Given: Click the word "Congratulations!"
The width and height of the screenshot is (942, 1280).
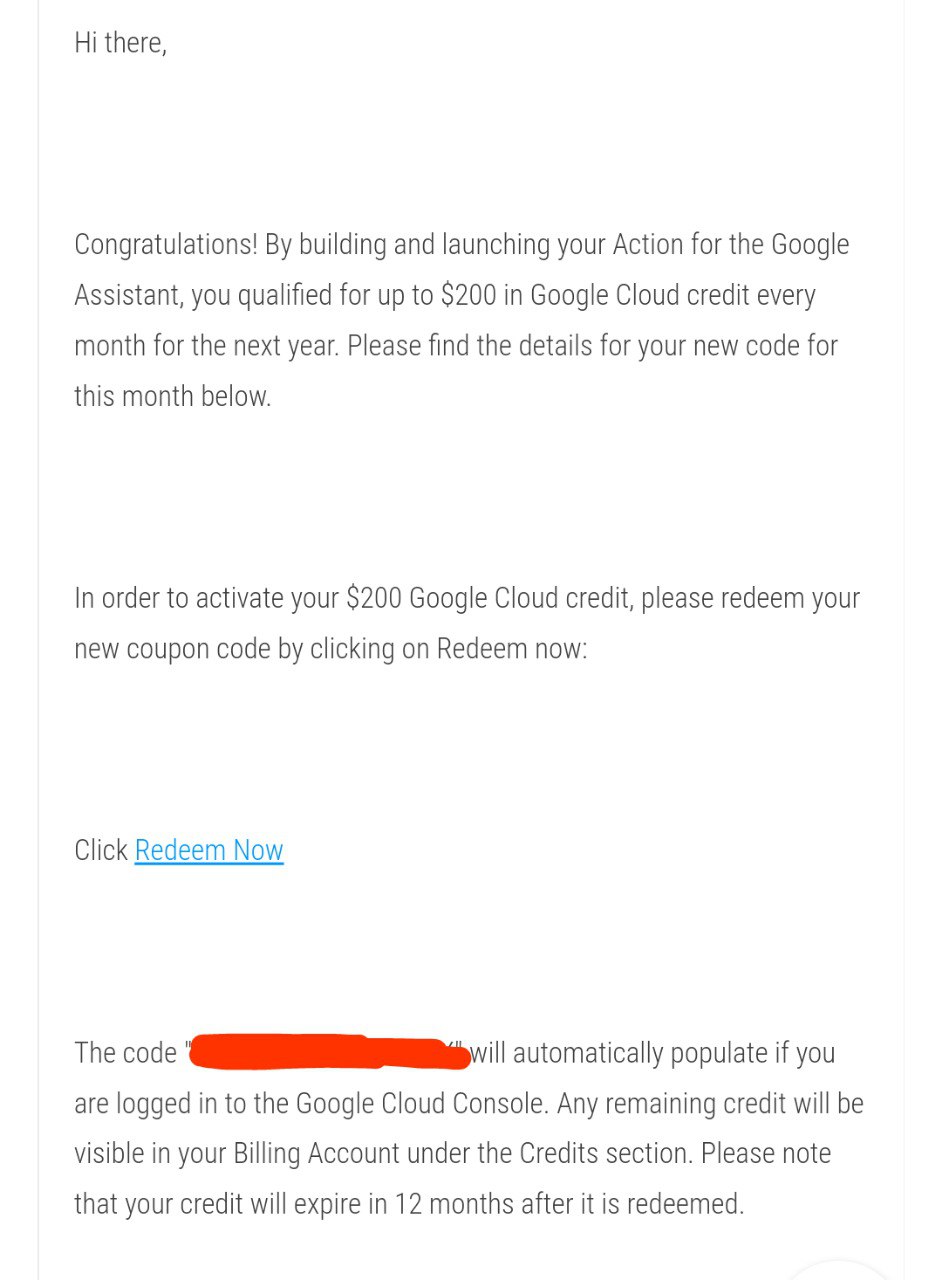Looking at the screenshot, I should pos(166,245).
